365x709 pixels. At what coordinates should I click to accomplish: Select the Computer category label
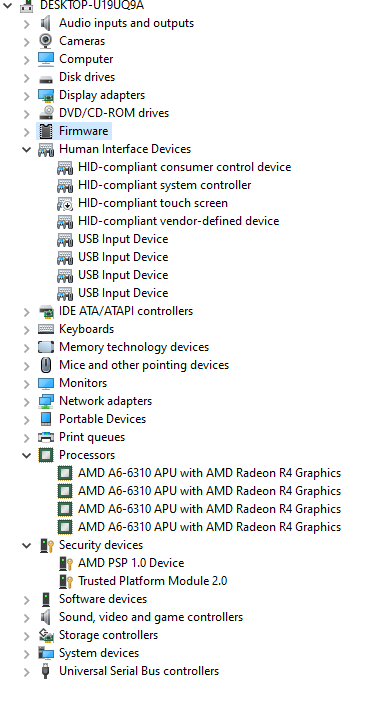(x=86, y=59)
